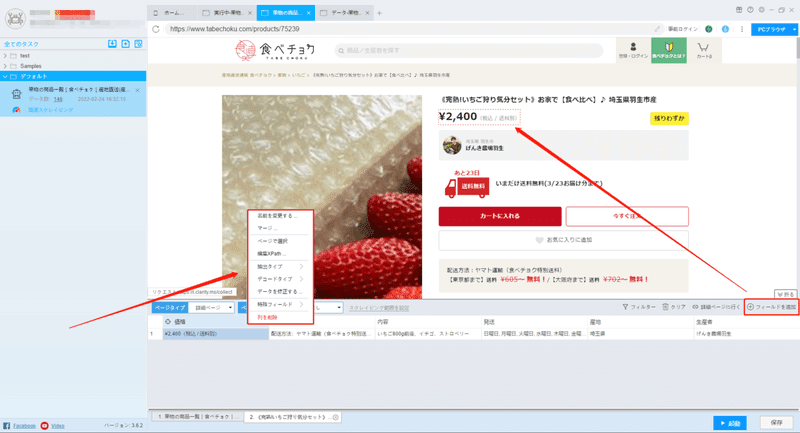The image size is (800, 433).
Task: Click the pencil edit icon in URL bar
Action: (x=657, y=29)
